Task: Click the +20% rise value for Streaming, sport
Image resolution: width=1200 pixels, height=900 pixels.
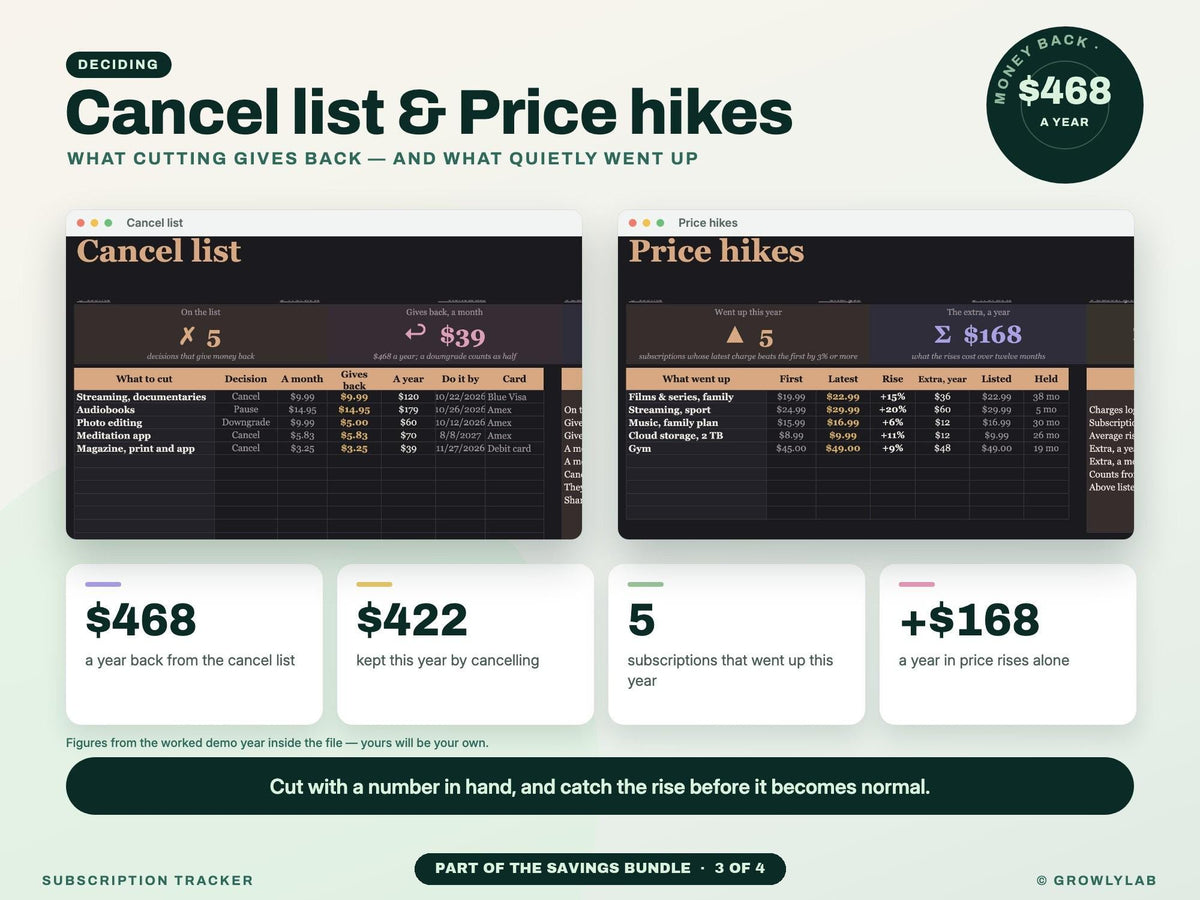Action: [893, 410]
